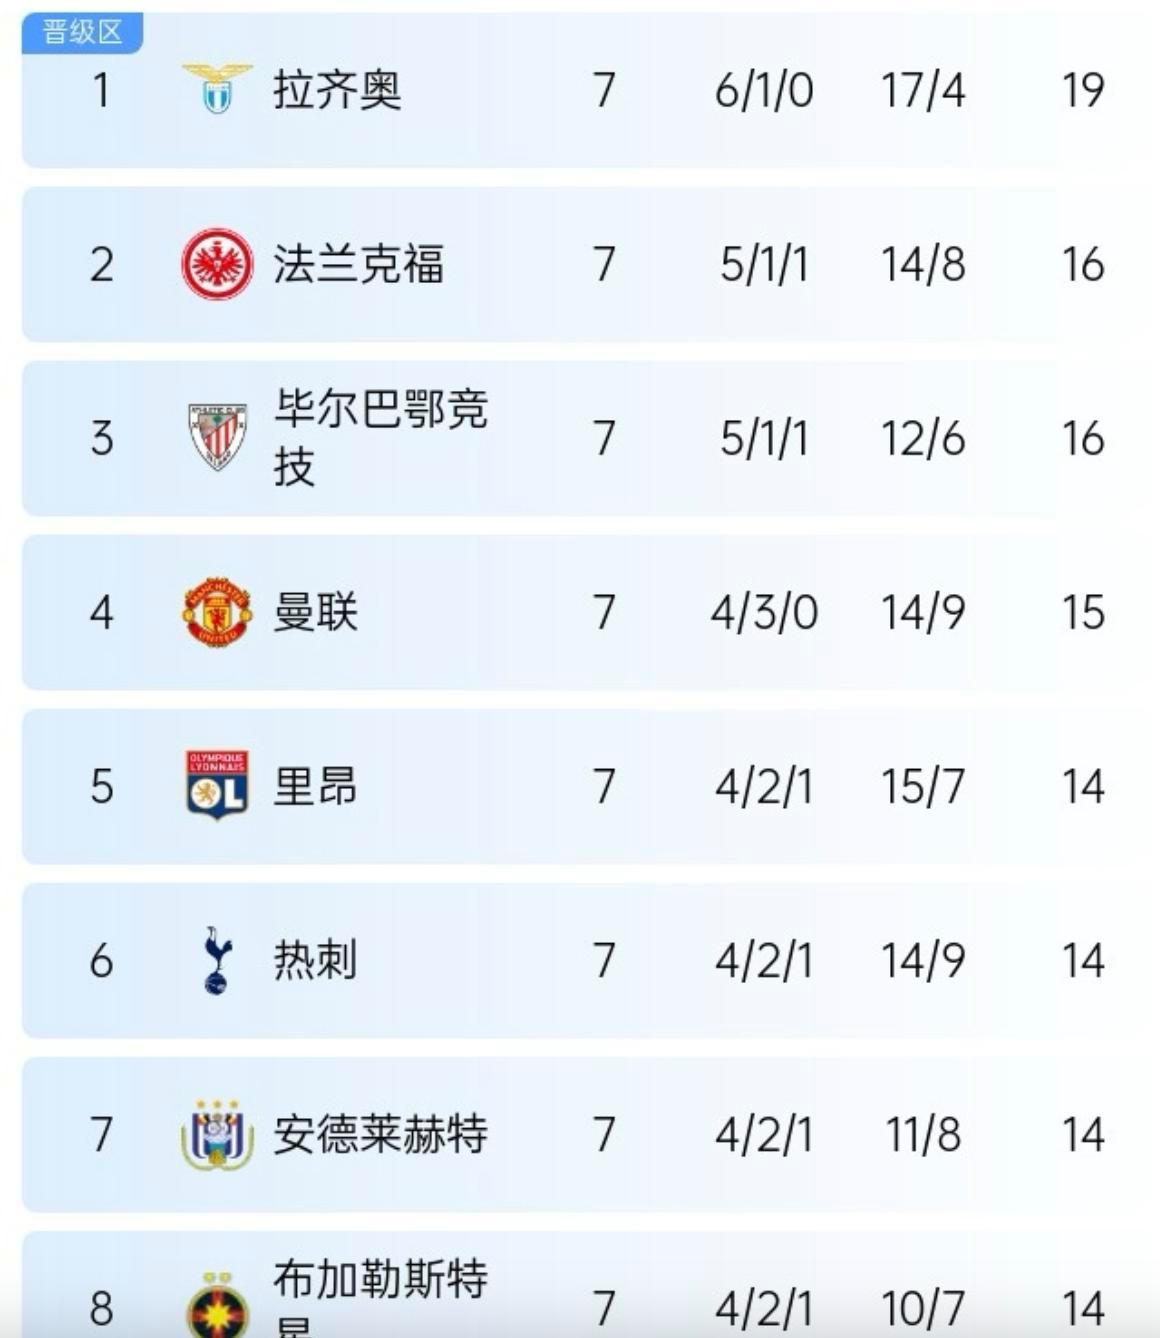Open team name 毕尔巴鄂竞技
This screenshot has width=1160, height=1338.
tap(380, 437)
